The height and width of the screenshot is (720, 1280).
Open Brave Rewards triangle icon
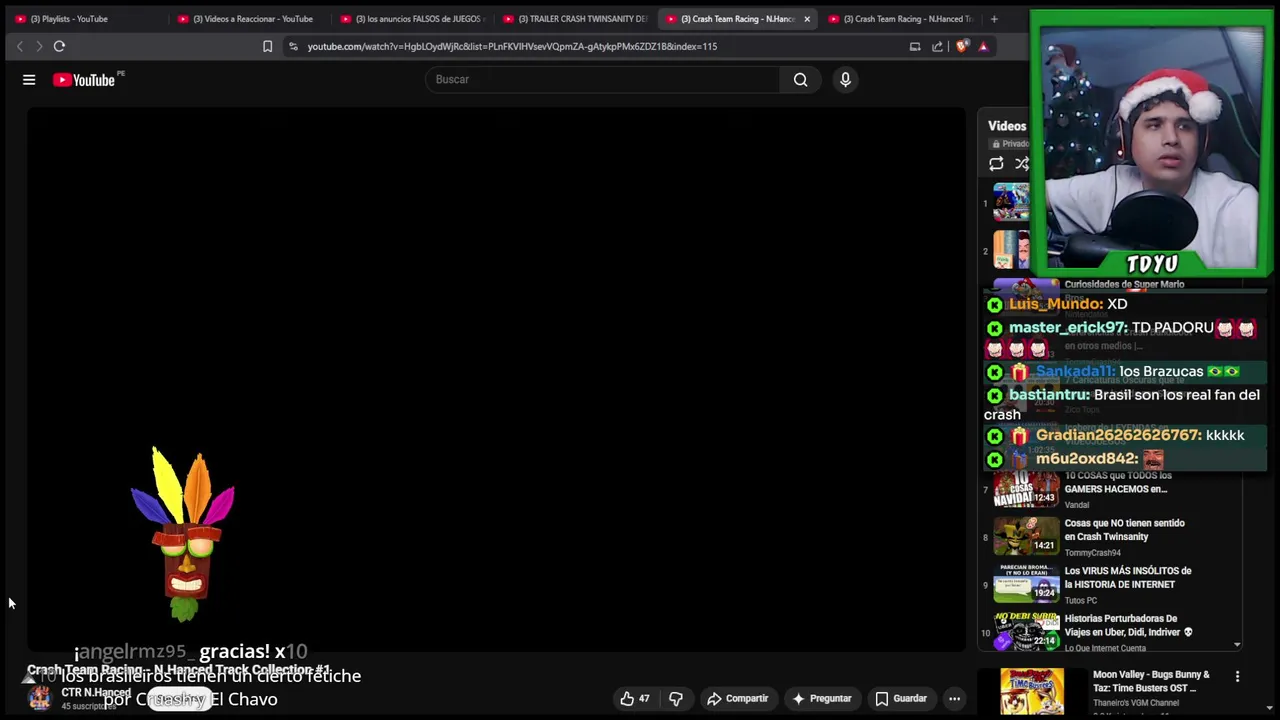pyautogui.click(x=983, y=46)
